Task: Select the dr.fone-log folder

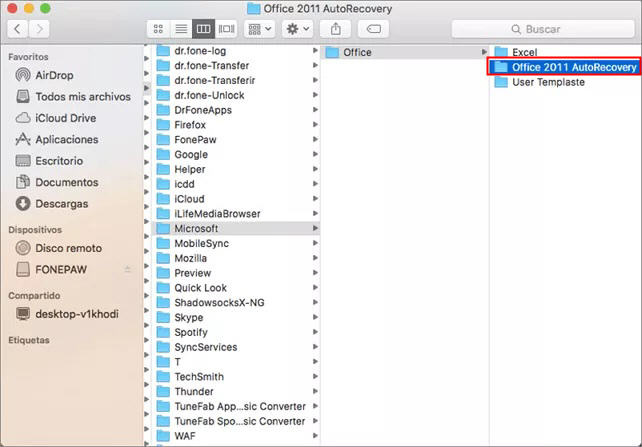Action: click(x=236, y=51)
